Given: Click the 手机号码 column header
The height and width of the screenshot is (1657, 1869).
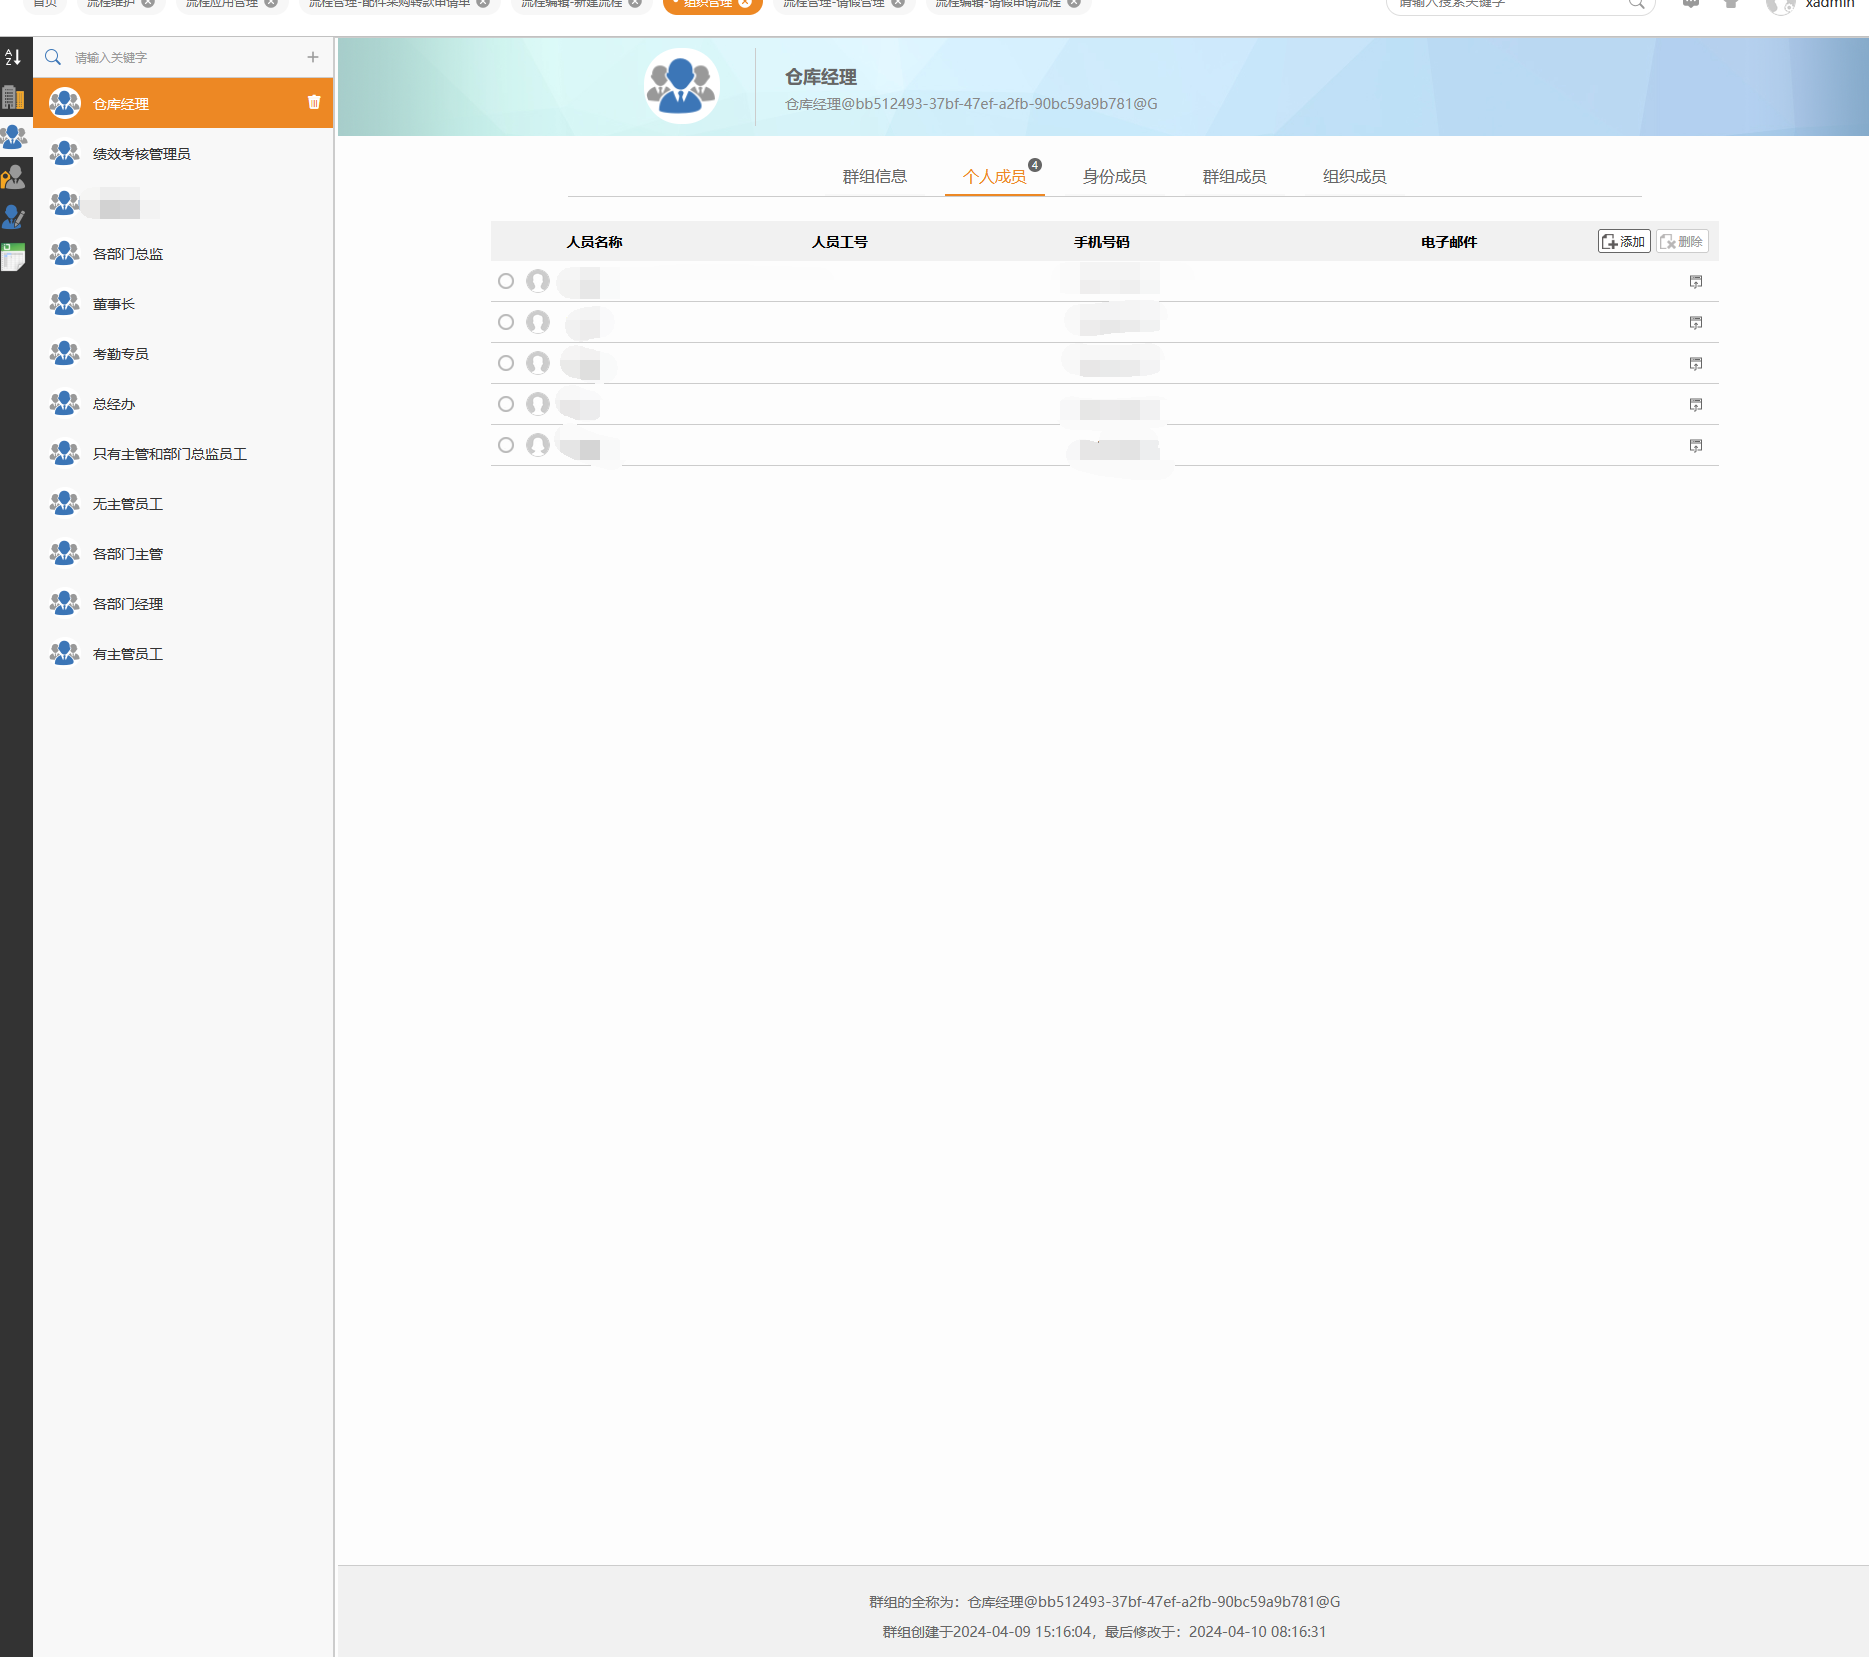Looking at the screenshot, I should pyautogui.click(x=1102, y=242).
